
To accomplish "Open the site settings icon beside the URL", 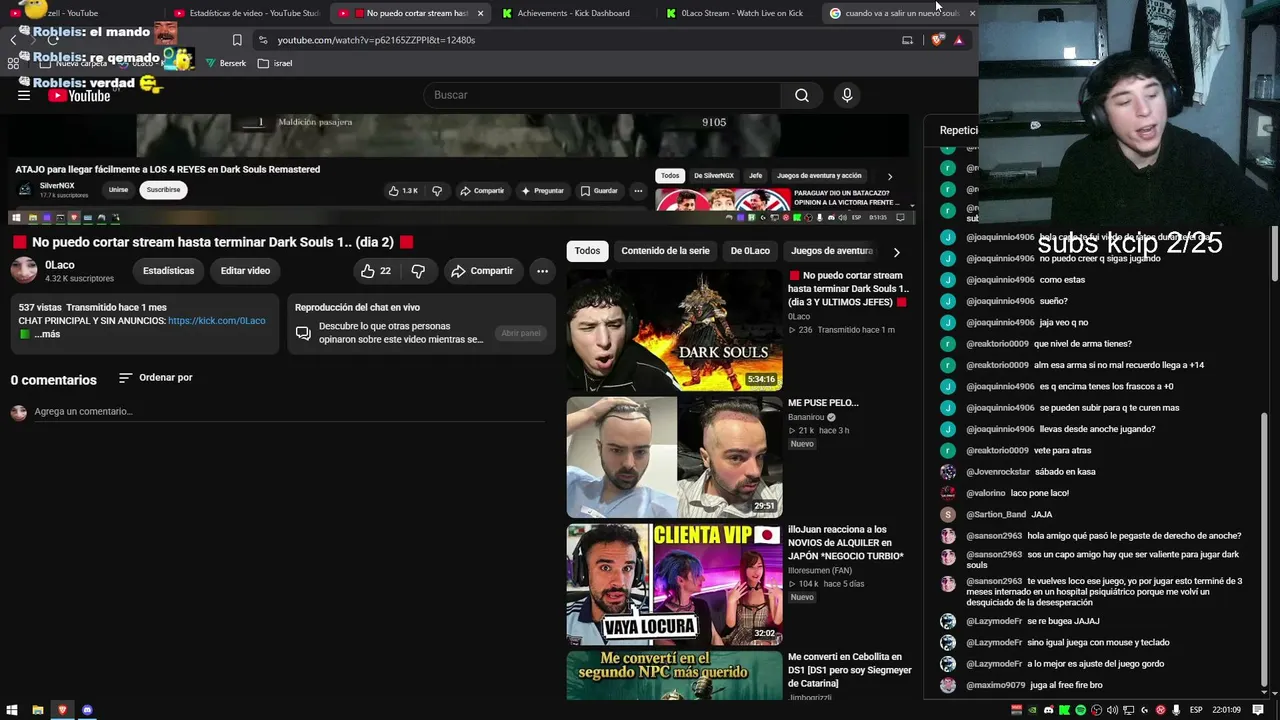I will point(262,40).
